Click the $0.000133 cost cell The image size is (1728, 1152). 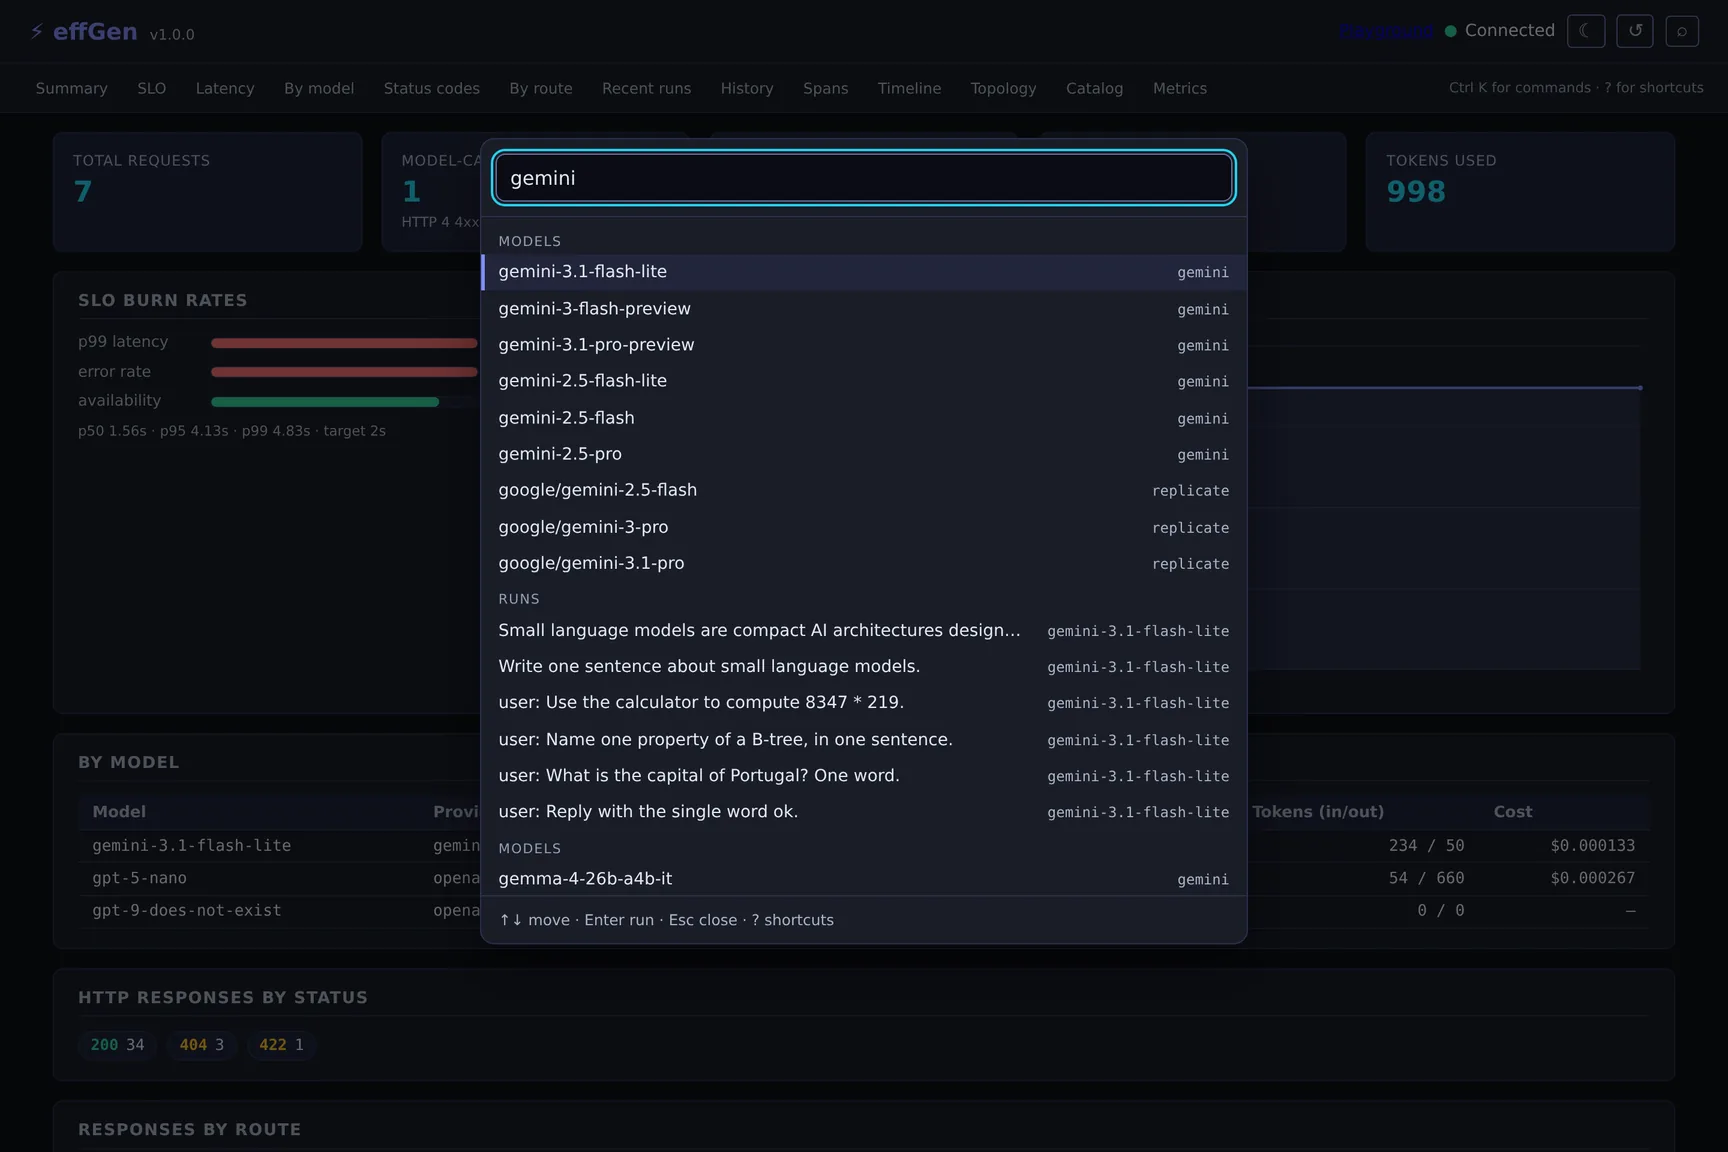[1593, 846]
